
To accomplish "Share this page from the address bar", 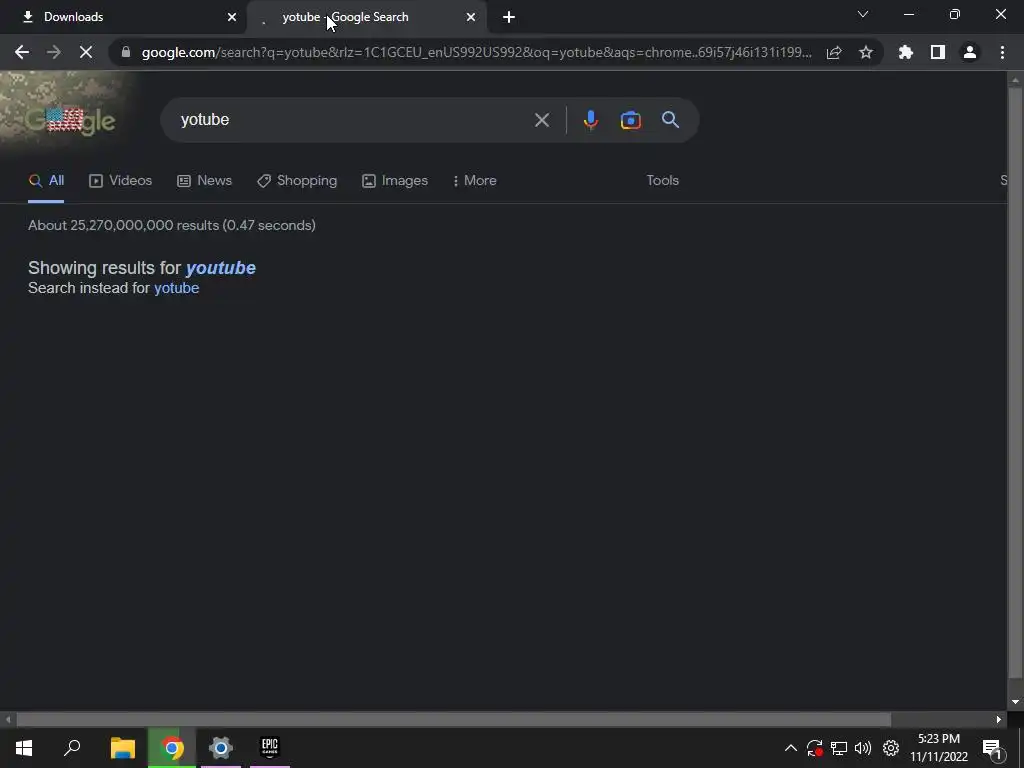I will click(834, 52).
